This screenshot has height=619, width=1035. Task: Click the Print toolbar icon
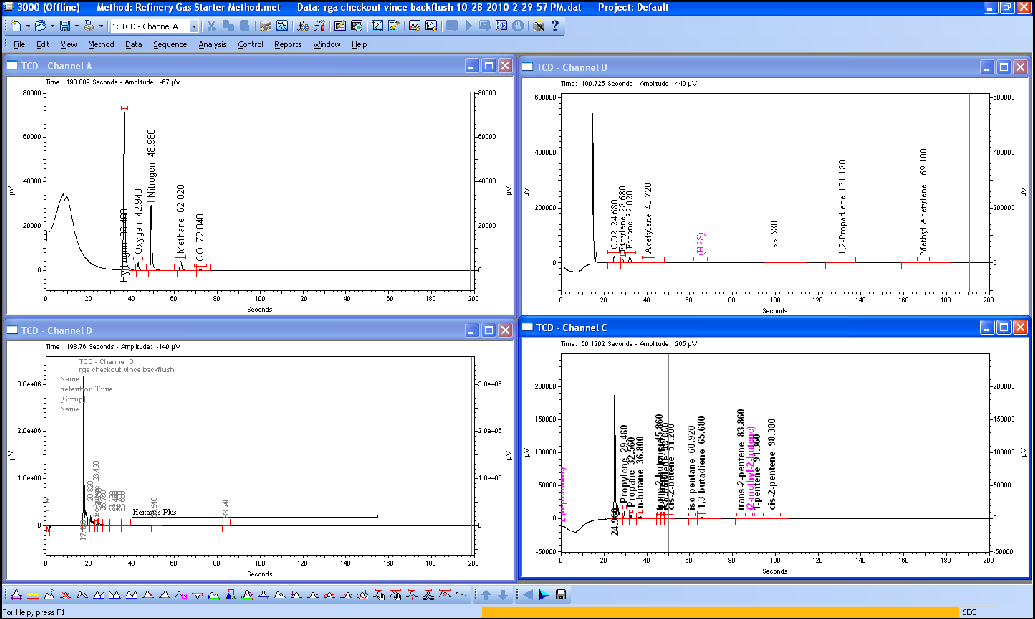point(88,26)
